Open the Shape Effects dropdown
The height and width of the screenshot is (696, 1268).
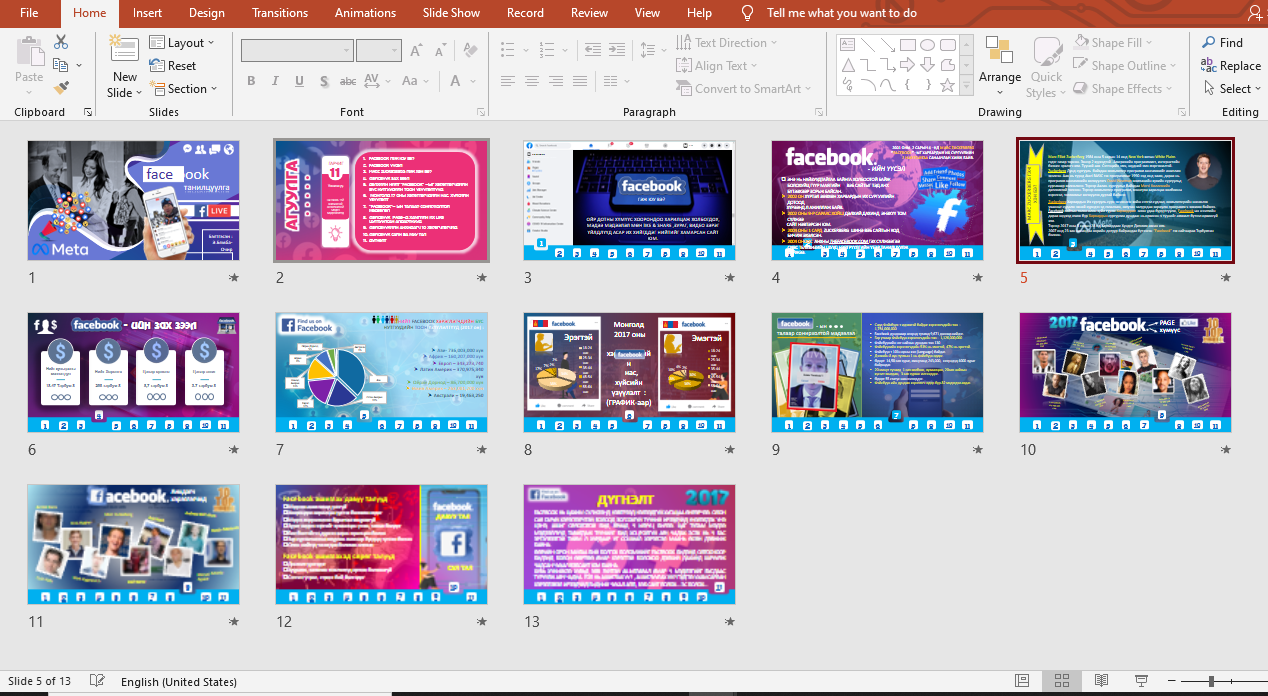point(1124,89)
